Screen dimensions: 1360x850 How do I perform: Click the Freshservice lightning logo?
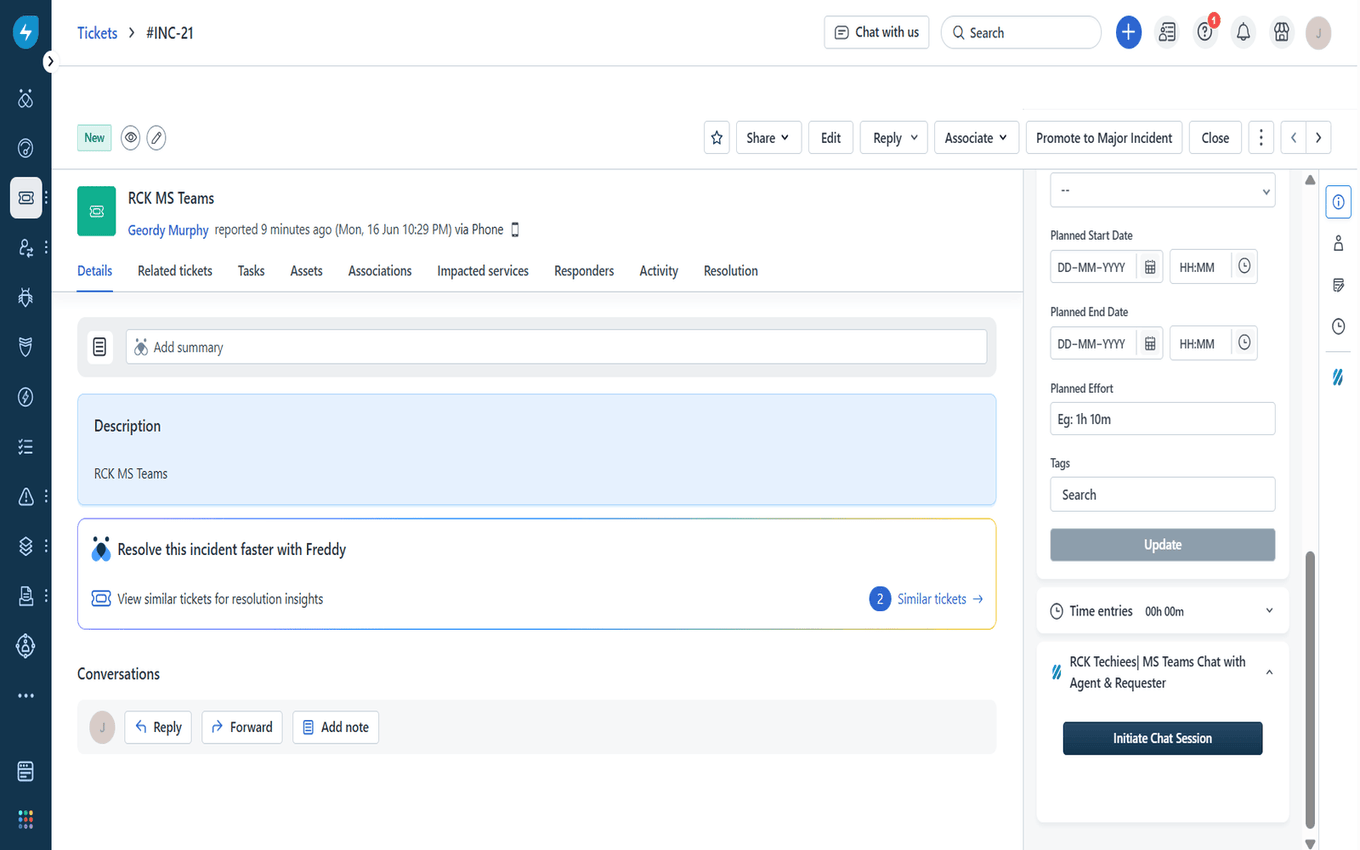pos(26,32)
